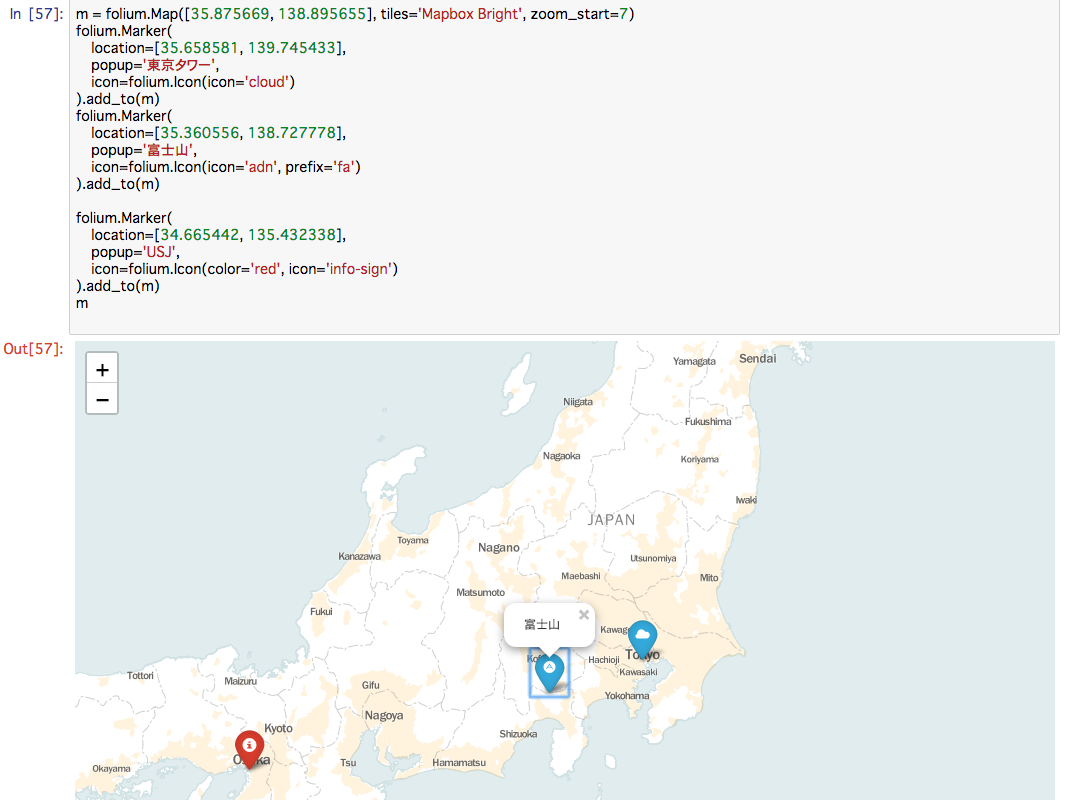The height and width of the screenshot is (800, 1074).
Task: Click the 富士山 popup bubble text
Action: click(x=540, y=624)
